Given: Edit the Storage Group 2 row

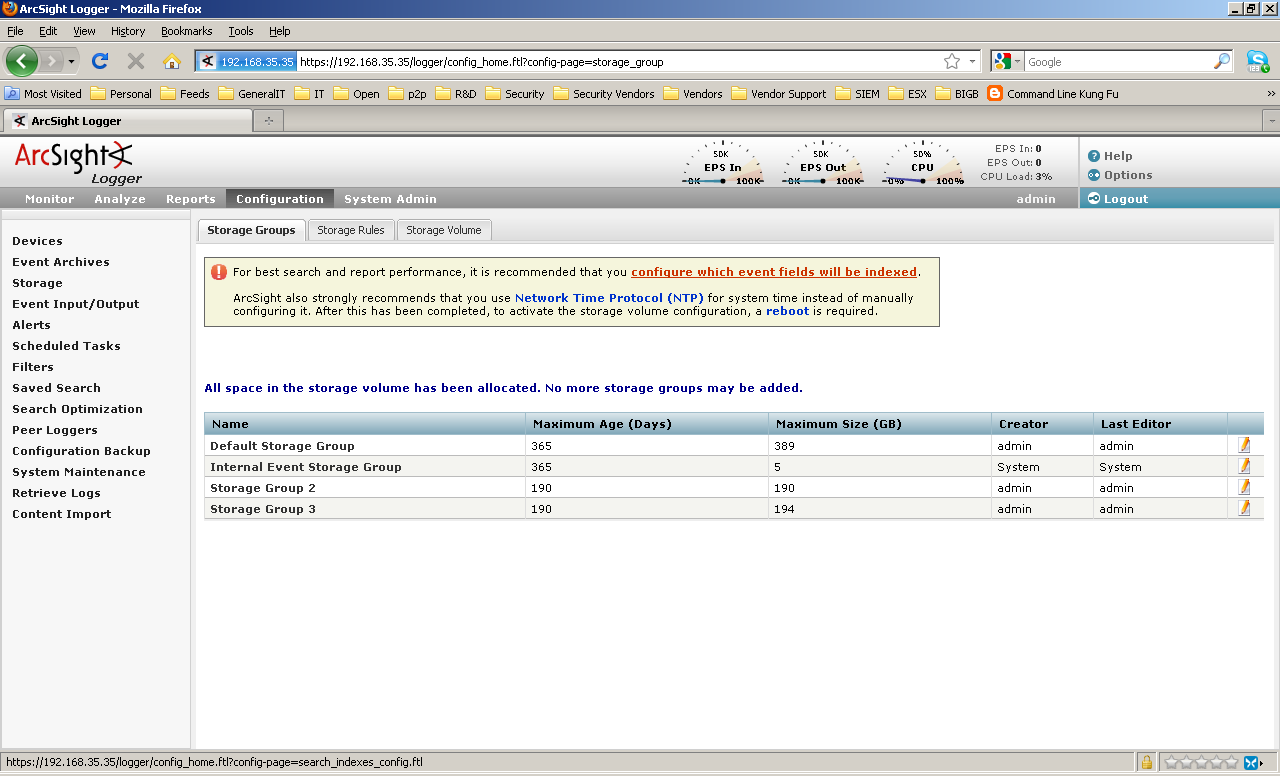Looking at the screenshot, I should click(1244, 487).
